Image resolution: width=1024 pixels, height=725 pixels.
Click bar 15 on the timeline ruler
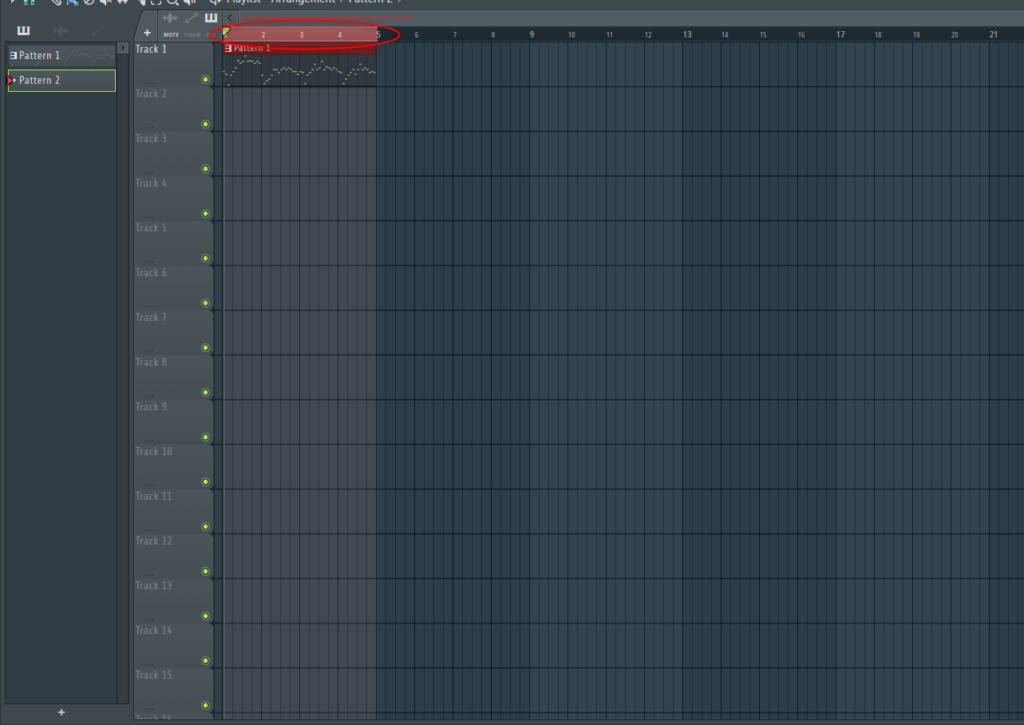pos(763,35)
